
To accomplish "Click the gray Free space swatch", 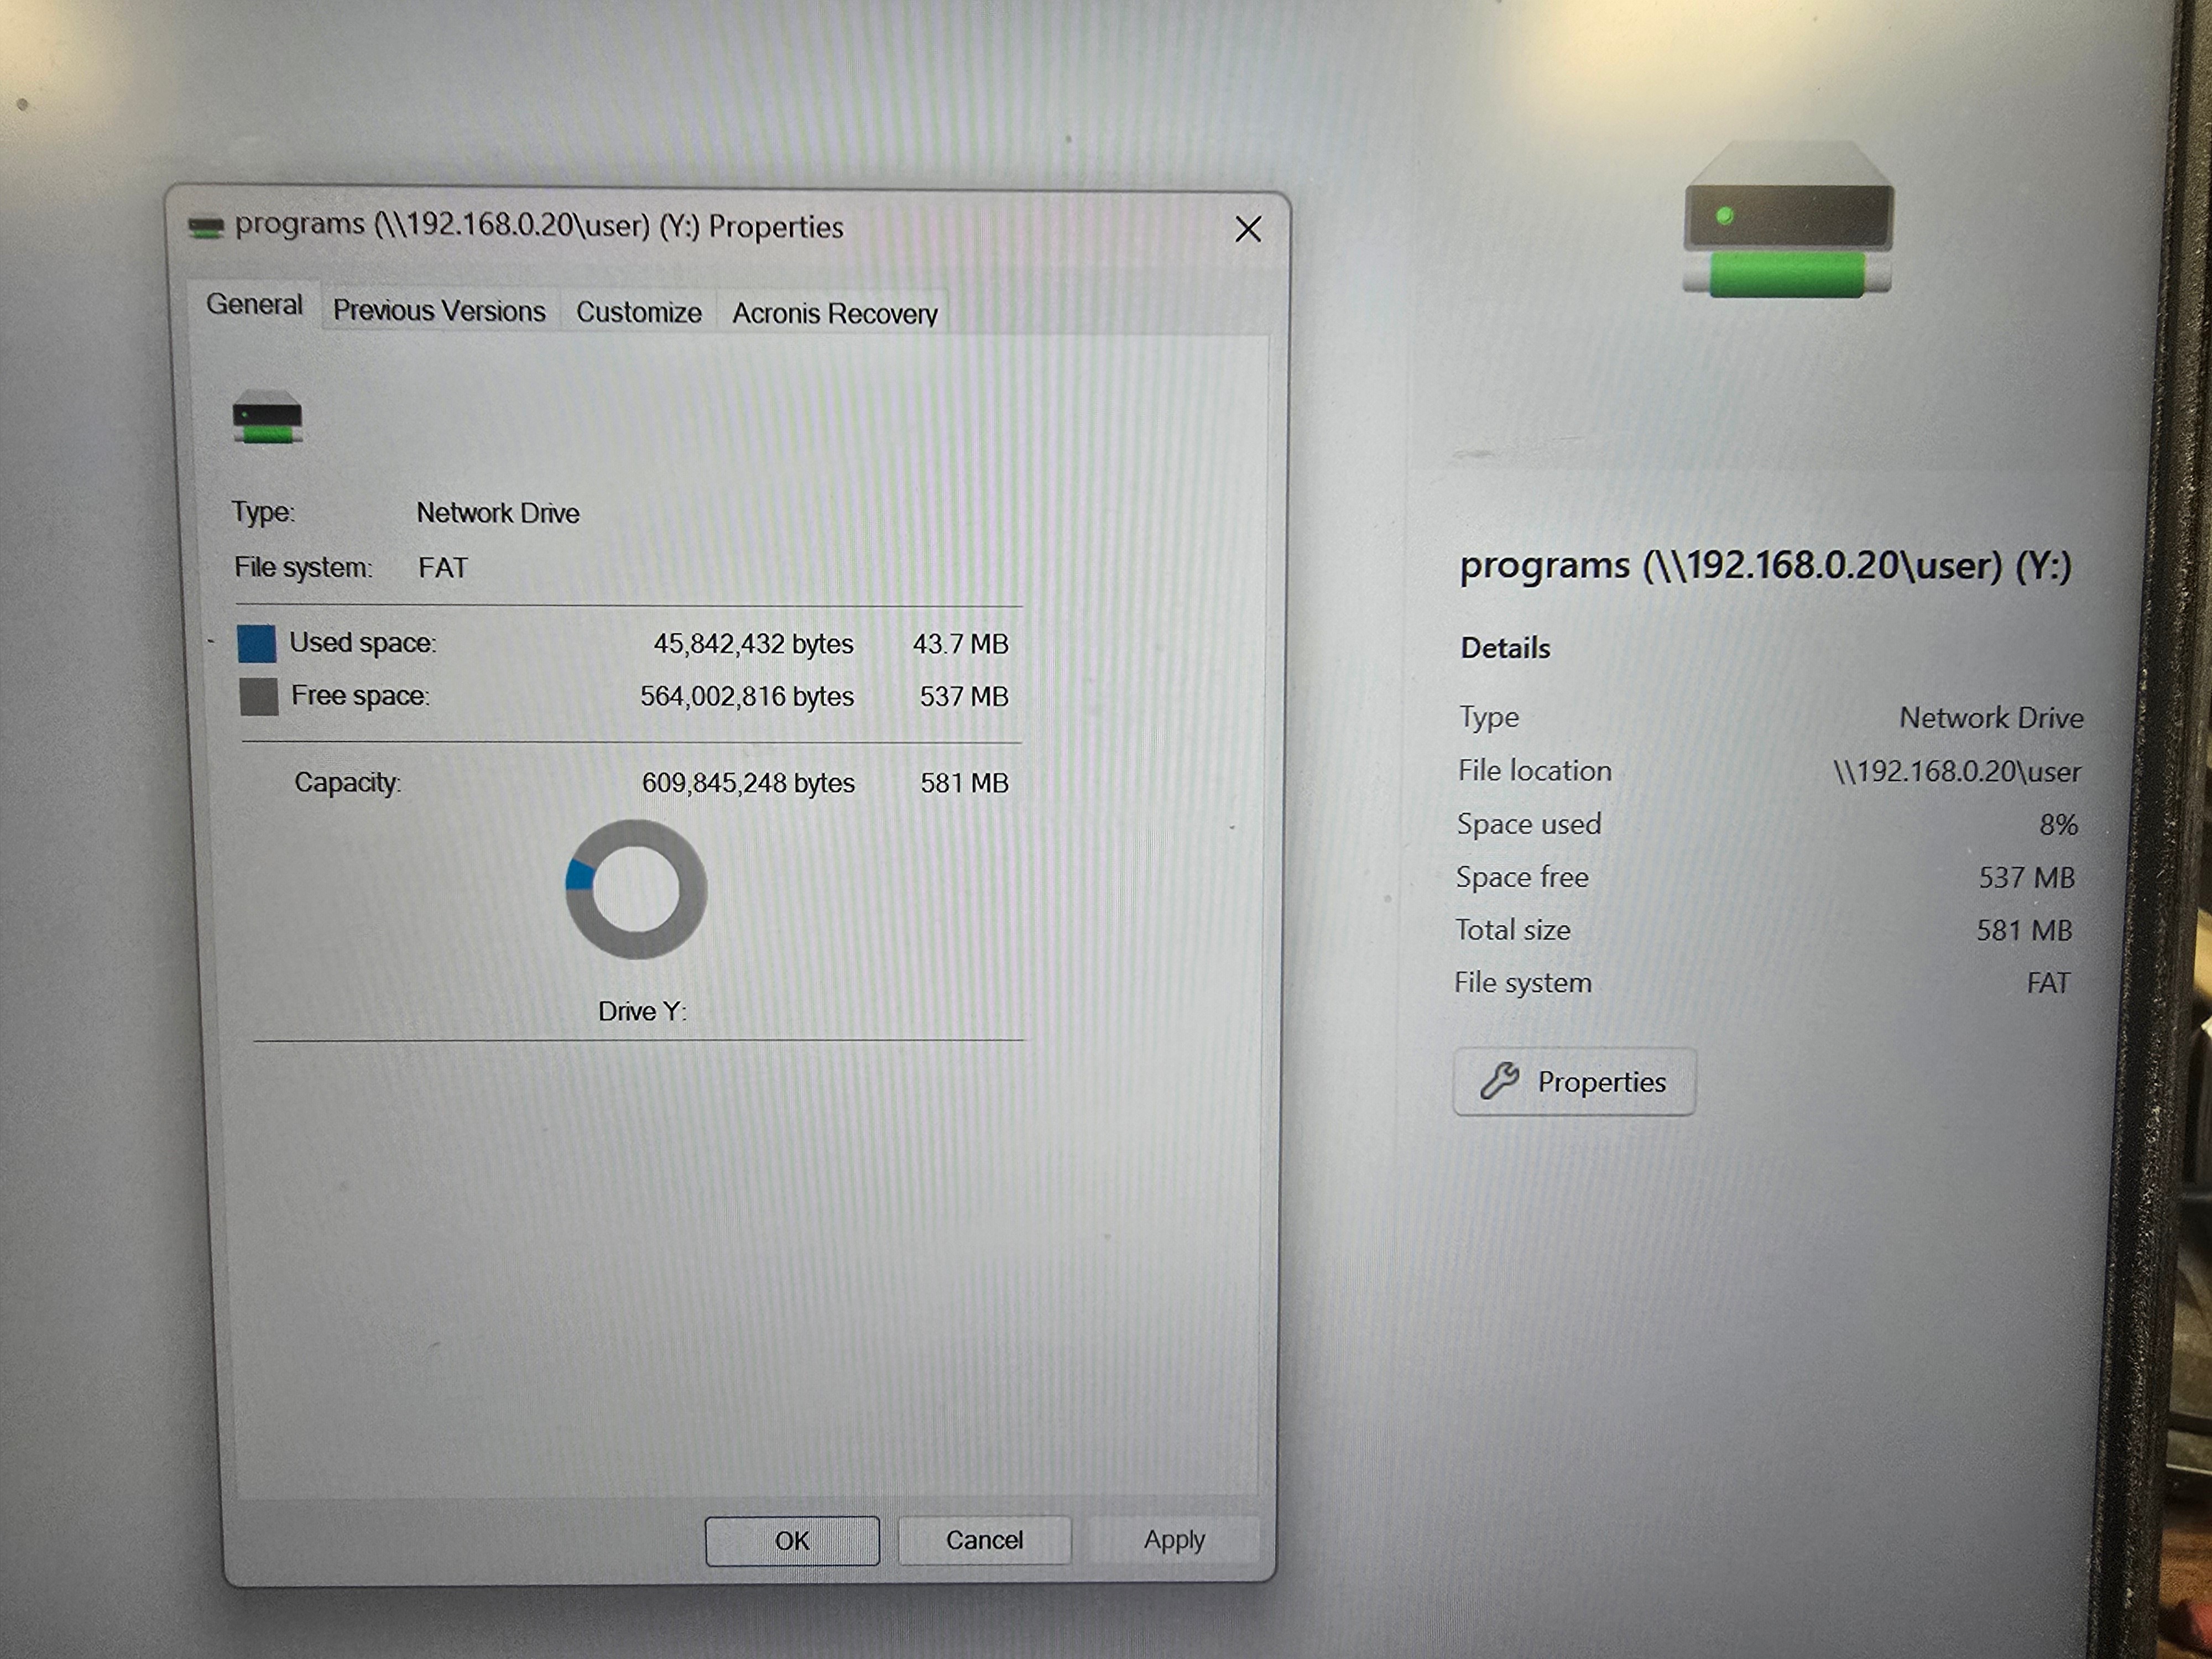I will 259,696.
